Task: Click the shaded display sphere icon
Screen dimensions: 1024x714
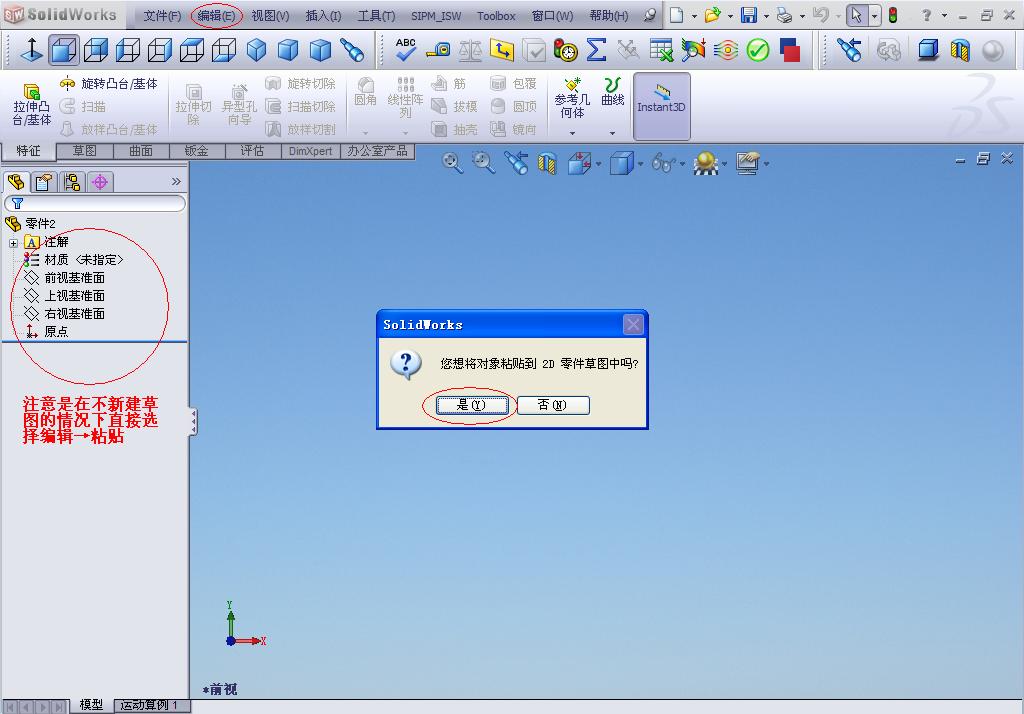Action: tap(993, 50)
